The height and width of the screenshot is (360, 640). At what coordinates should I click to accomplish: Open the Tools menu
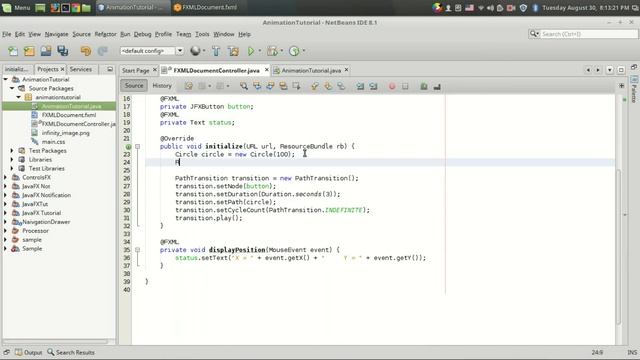(202, 34)
